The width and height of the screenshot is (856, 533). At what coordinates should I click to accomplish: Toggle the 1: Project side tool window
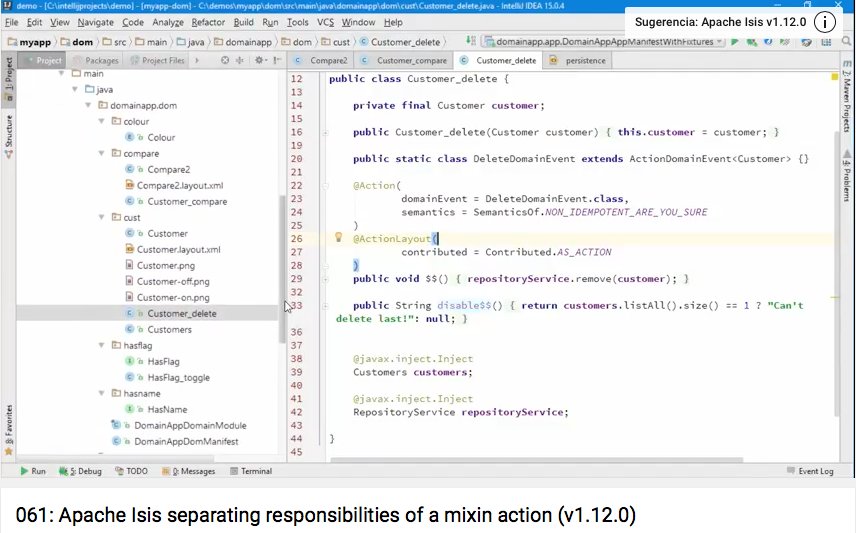9,80
